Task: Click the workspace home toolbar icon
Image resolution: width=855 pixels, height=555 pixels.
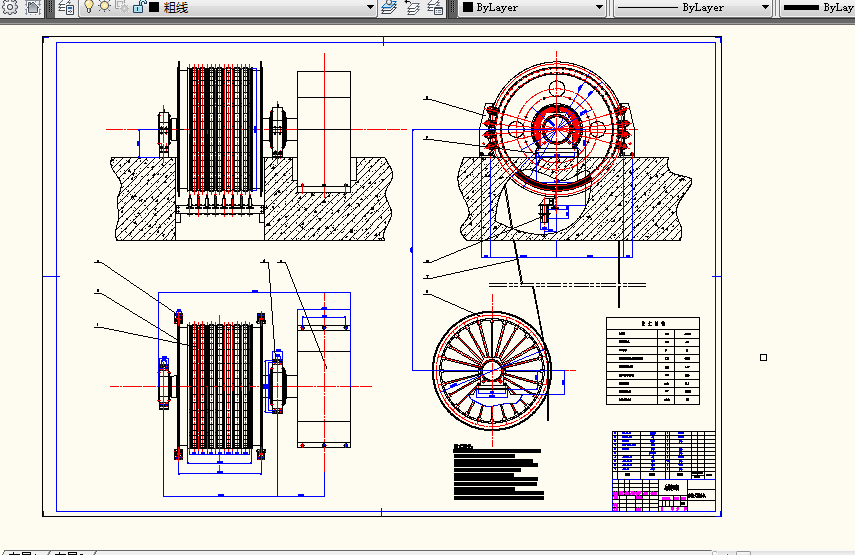Action: click(x=33, y=7)
